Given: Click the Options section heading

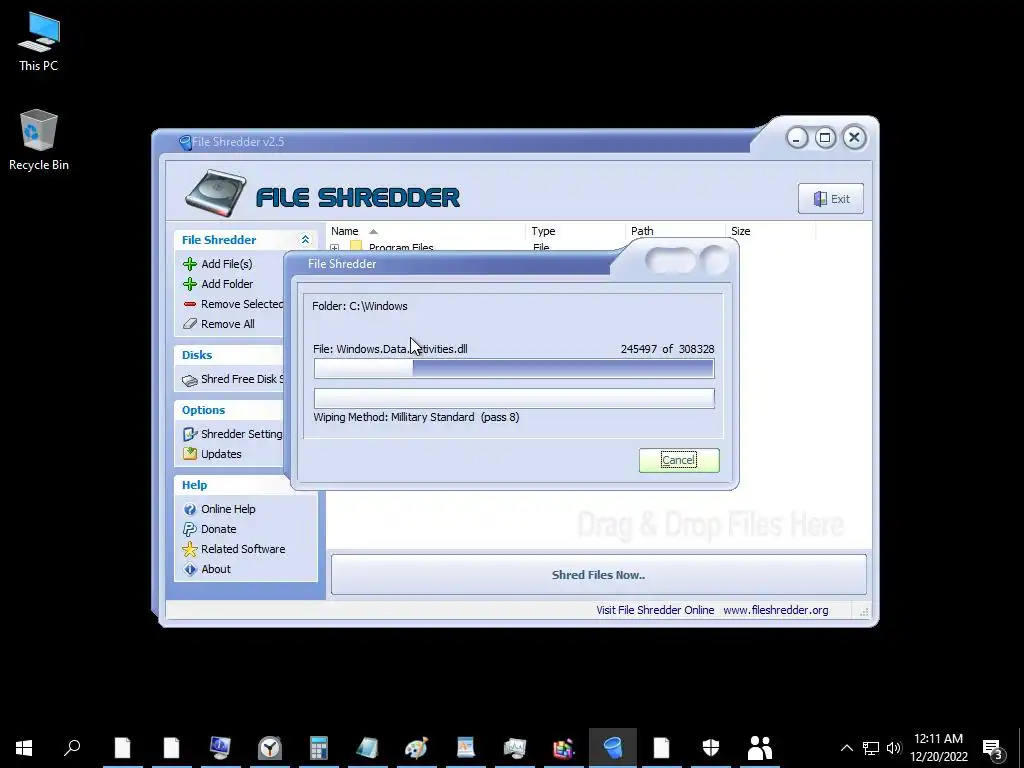Looking at the screenshot, I should (203, 410).
